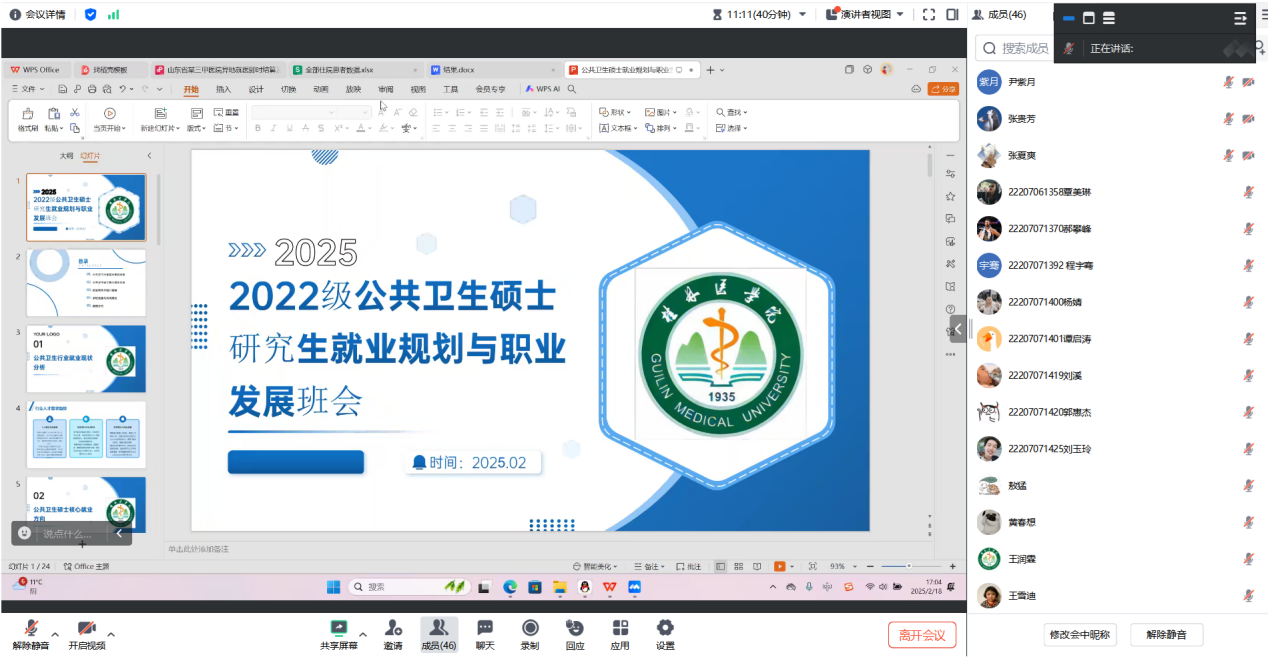
Task: Open 会议详情 meeting details at top left
Action: [x=38, y=14]
